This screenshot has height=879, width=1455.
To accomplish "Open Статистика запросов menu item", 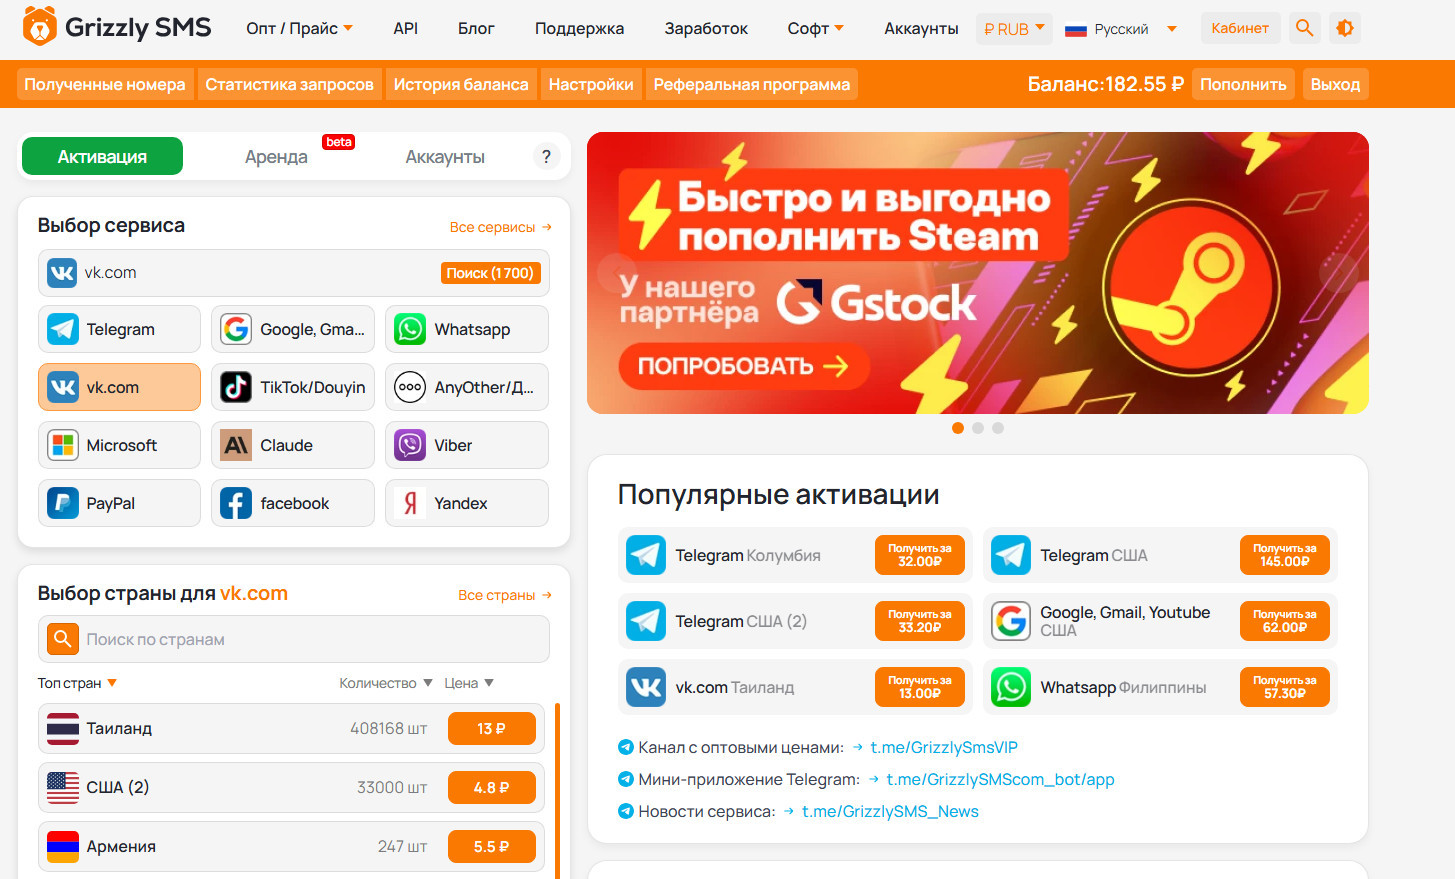I will point(289,84).
